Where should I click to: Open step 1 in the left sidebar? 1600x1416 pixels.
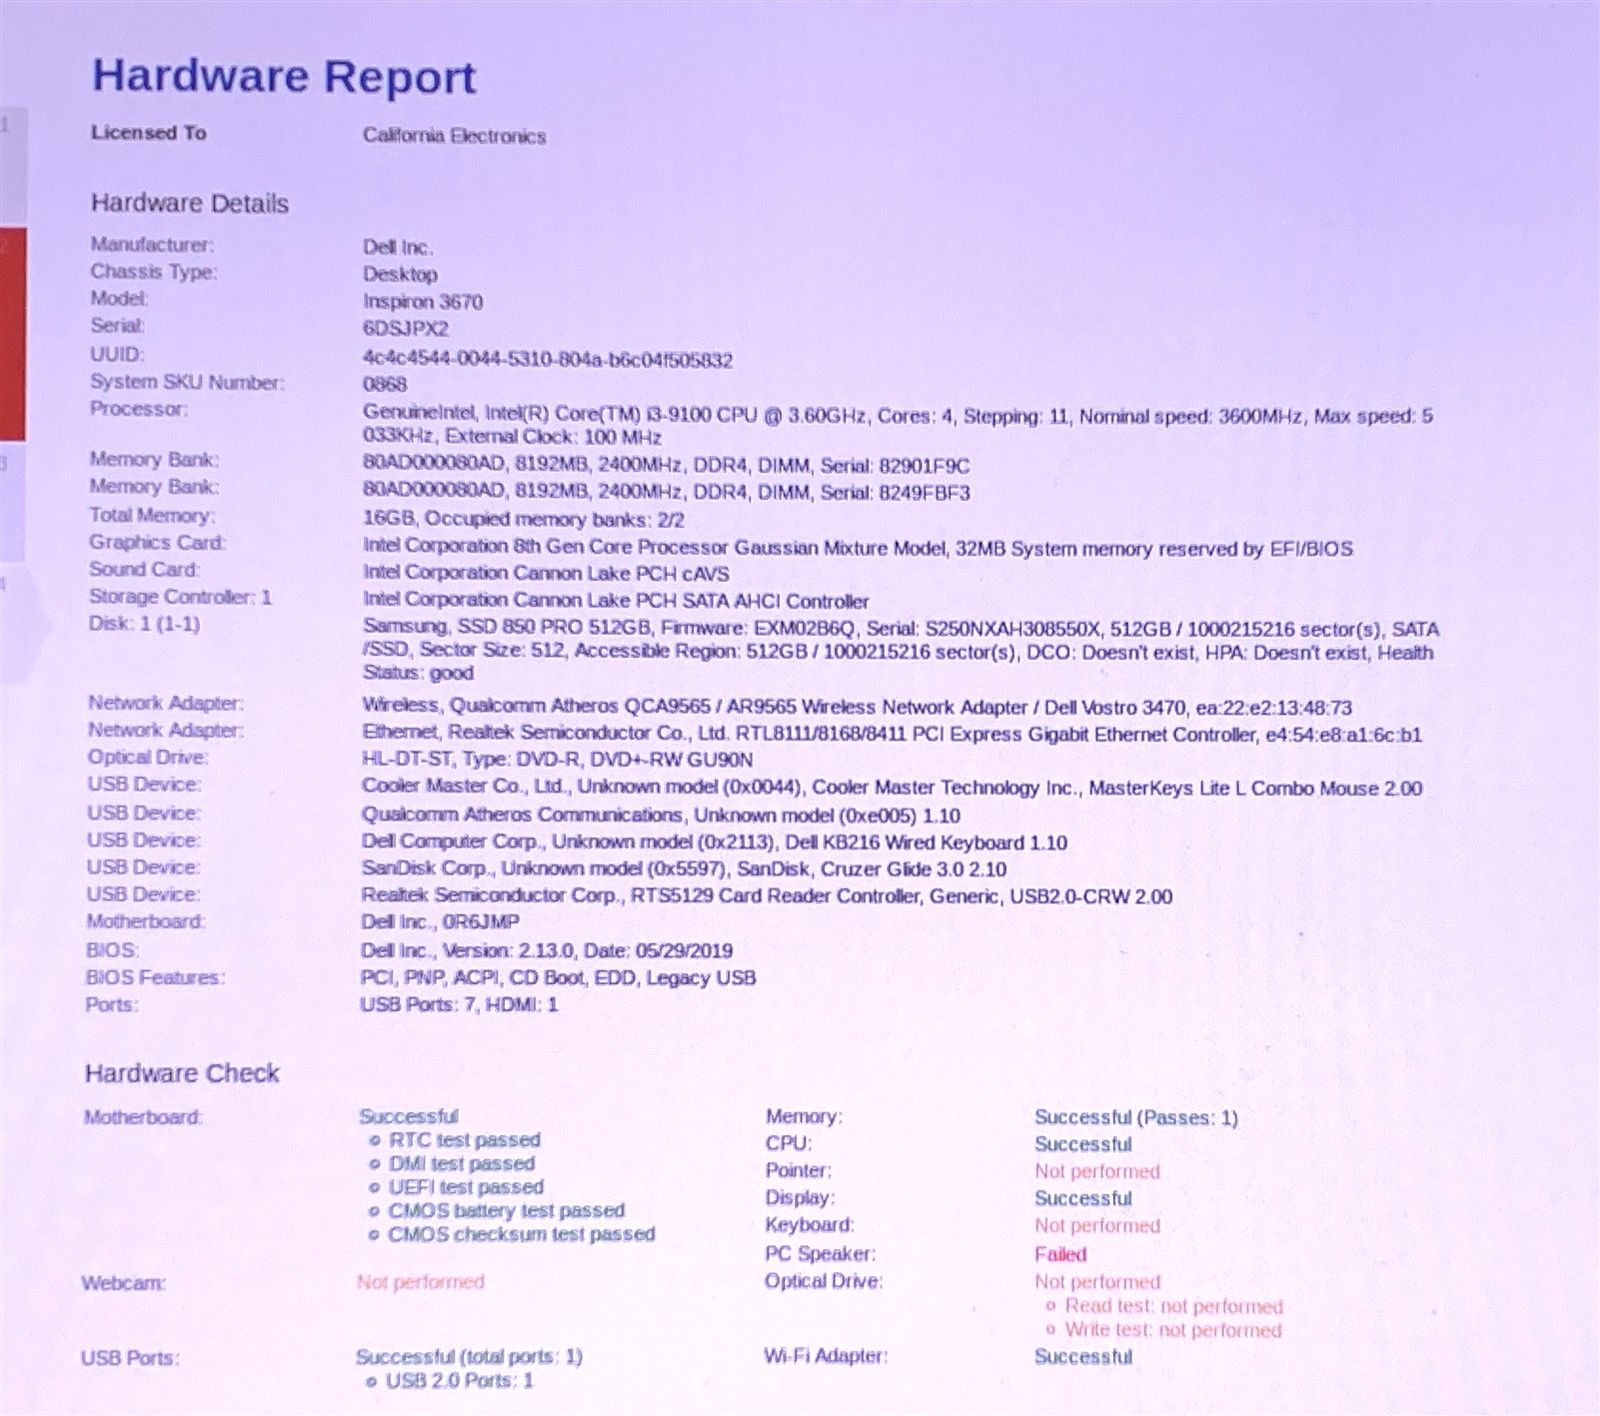click(x=12, y=165)
